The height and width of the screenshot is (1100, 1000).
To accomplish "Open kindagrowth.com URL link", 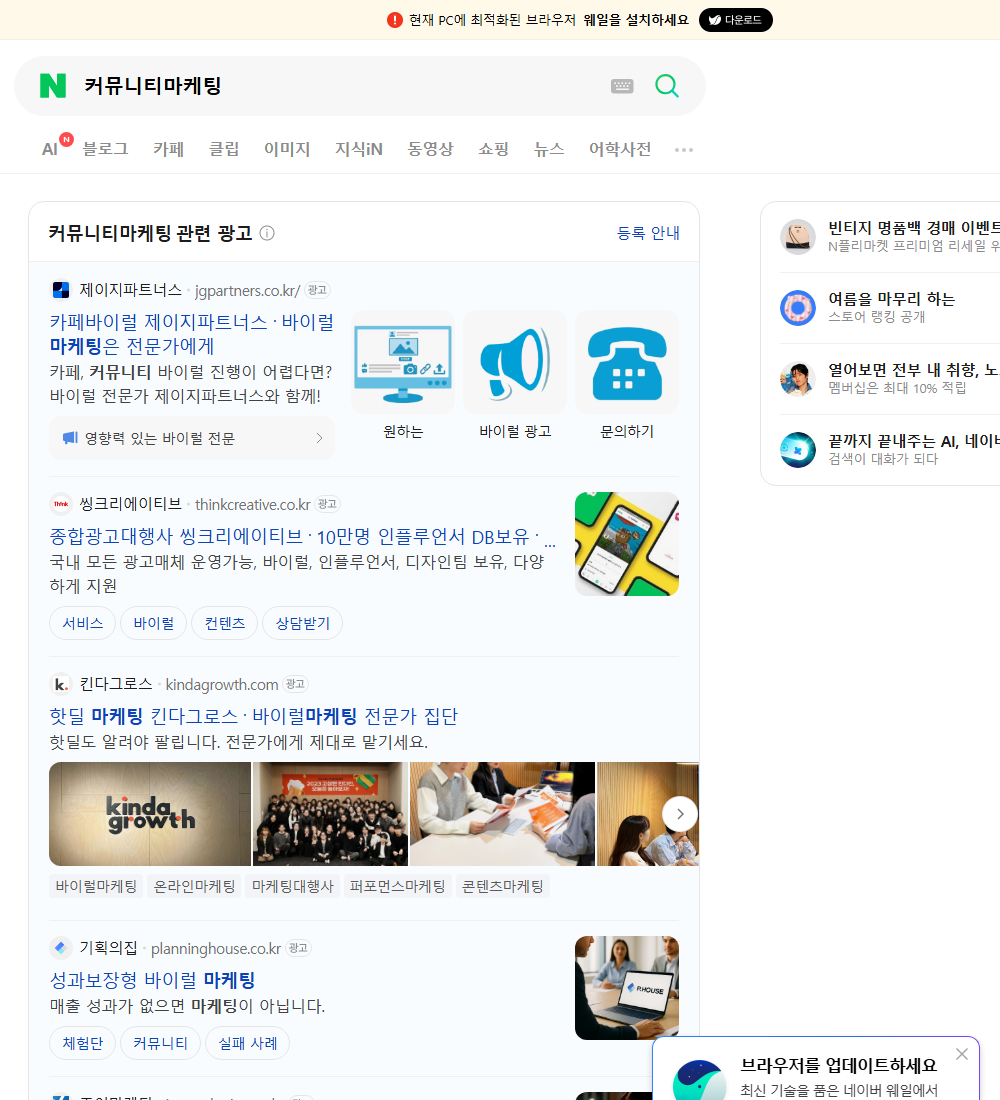I will pos(222,685).
